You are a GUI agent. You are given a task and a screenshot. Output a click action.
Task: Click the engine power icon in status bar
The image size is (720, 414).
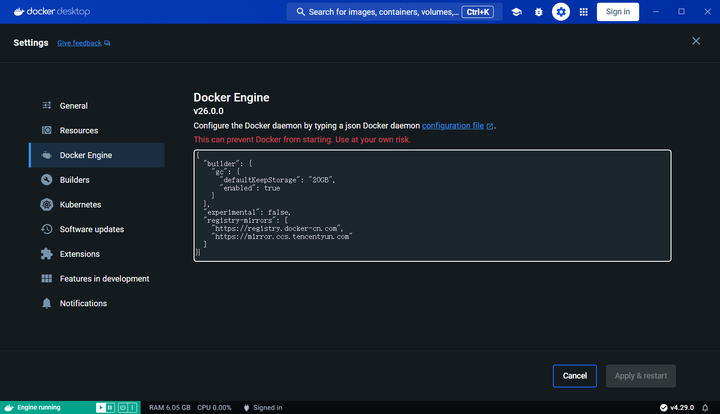tap(122, 408)
